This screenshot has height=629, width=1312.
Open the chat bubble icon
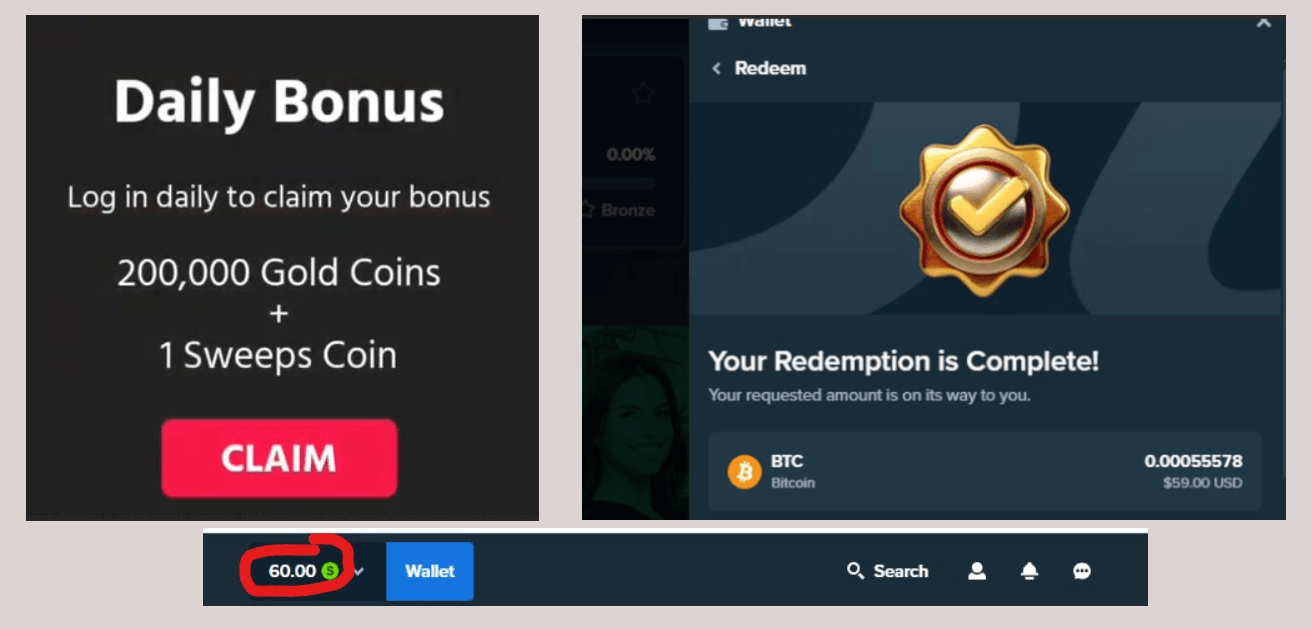pyautogui.click(x=1081, y=571)
